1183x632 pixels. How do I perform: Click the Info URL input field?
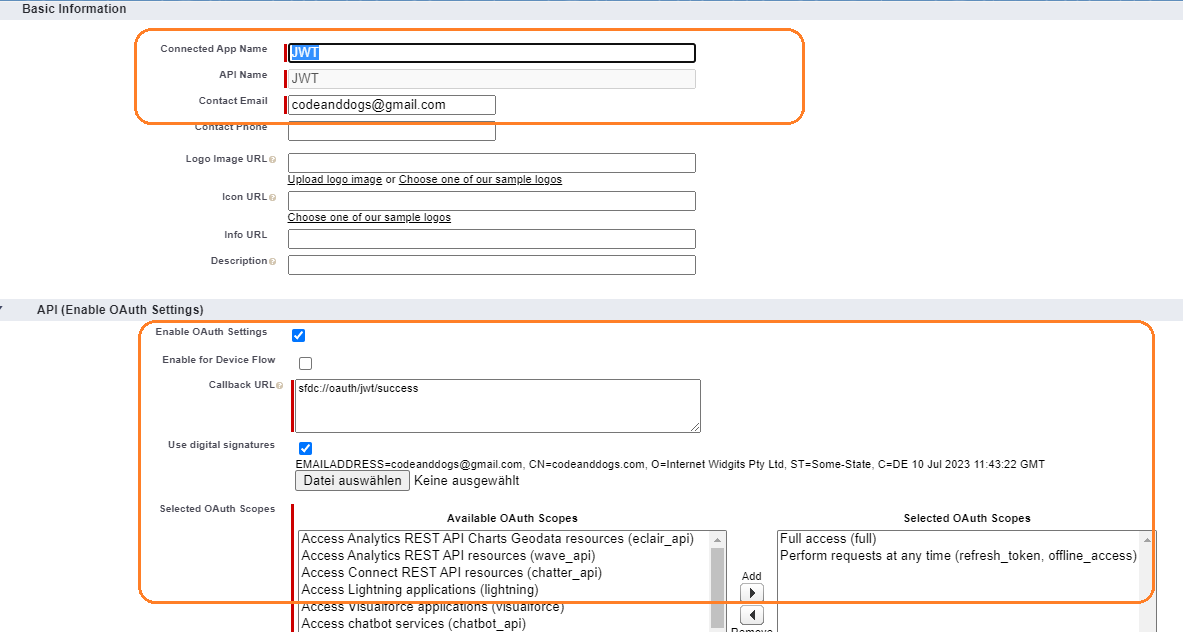tap(490, 238)
